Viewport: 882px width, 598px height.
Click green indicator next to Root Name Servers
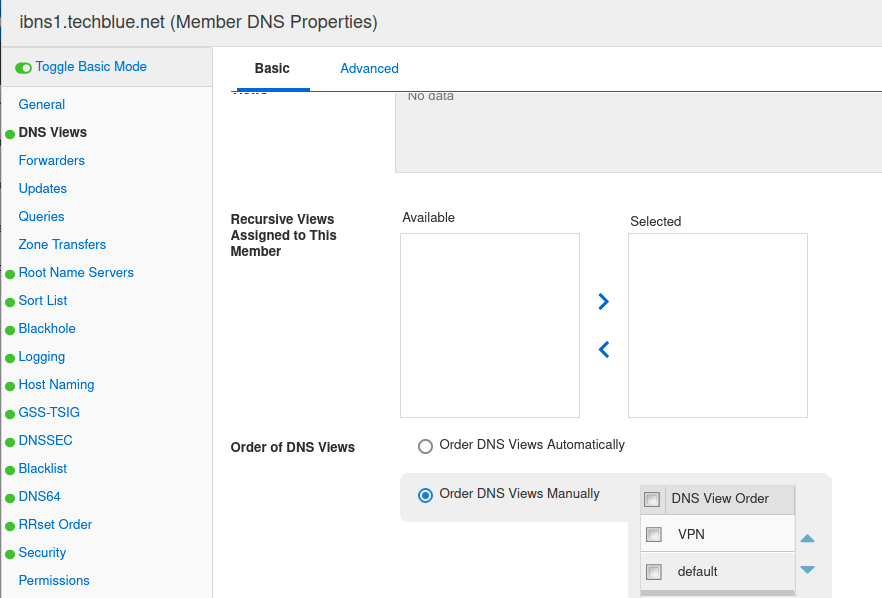click(x=11, y=272)
